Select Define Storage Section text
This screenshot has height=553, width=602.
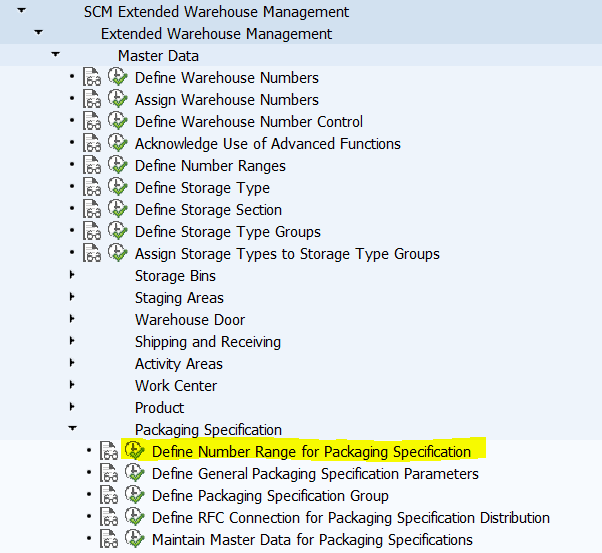coord(208,210)
